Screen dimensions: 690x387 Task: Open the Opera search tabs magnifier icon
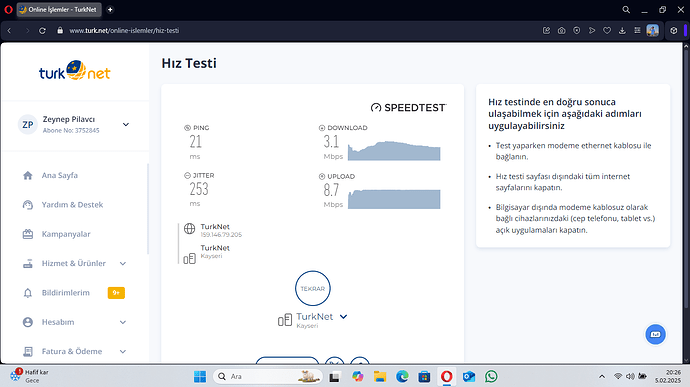(x=626, y=10)
